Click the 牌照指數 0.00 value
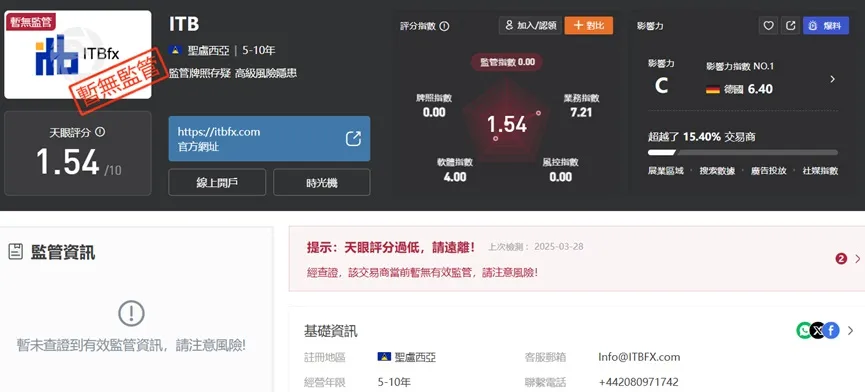 [434, 112]
